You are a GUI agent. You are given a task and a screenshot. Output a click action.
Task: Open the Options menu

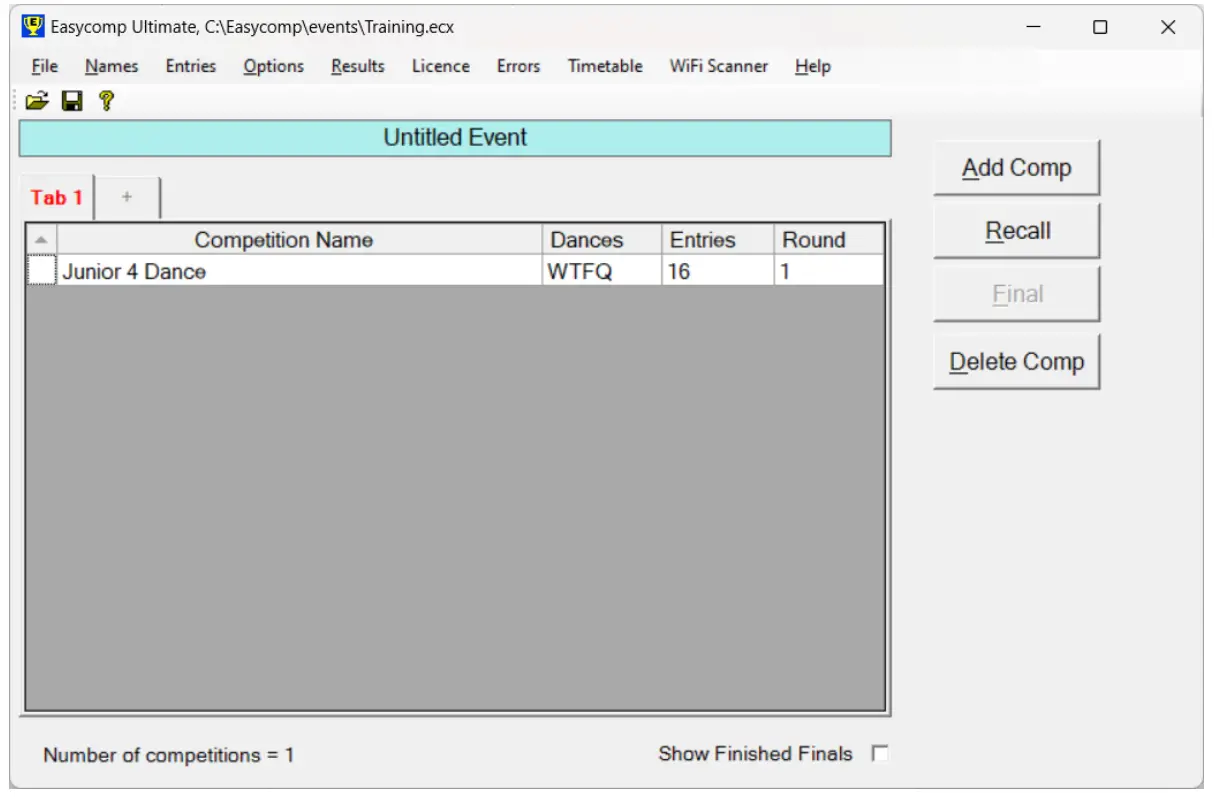click(x=273, y=66)
